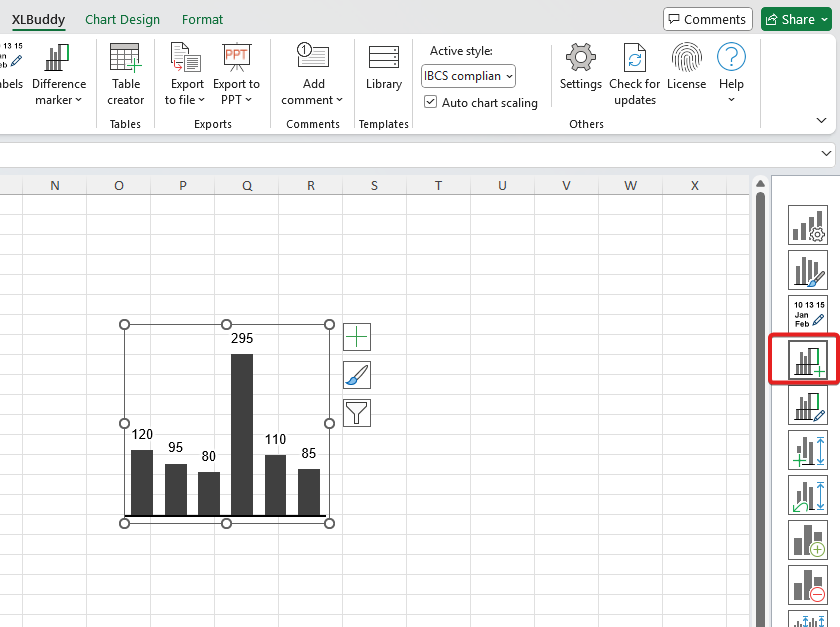Click the highlighted add difference marker icon

(807, 361)
